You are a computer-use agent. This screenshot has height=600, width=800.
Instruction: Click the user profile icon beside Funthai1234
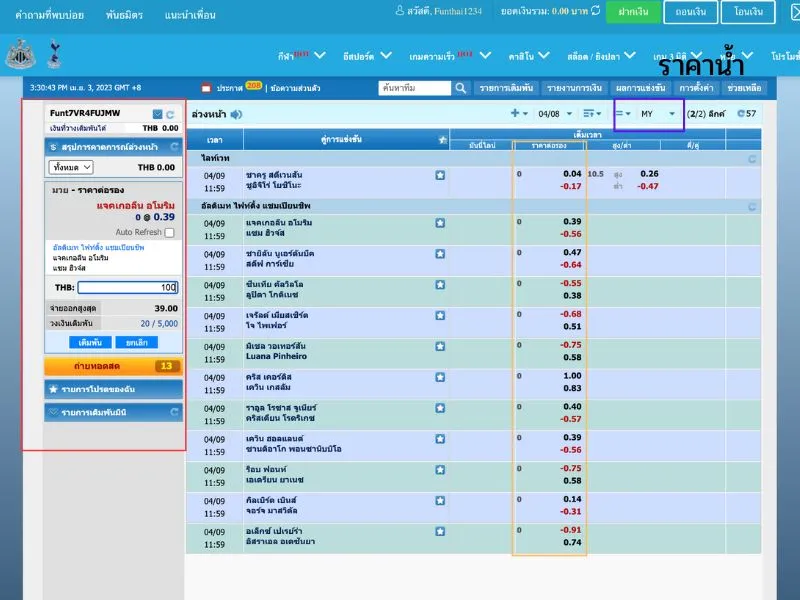[x=400, y=10]
